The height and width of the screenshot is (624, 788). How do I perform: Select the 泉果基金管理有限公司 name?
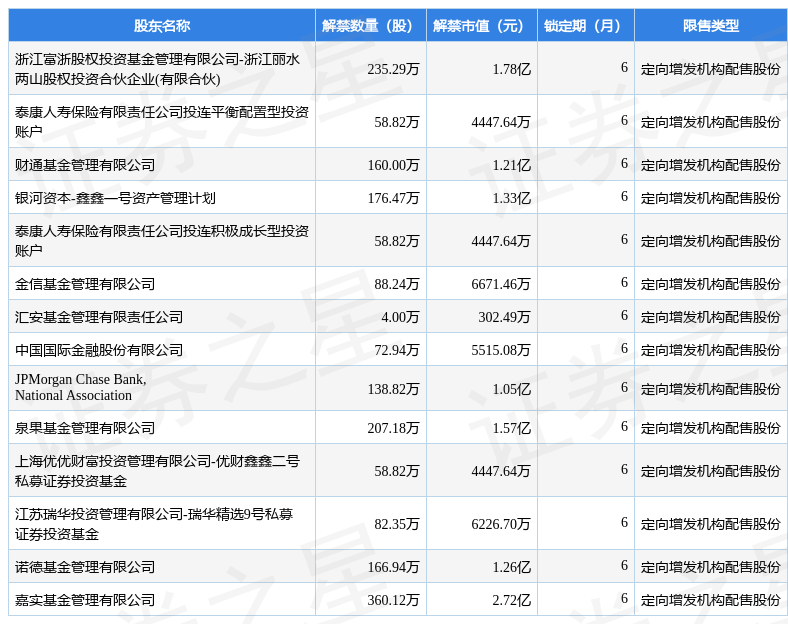click(x=85, y=428)
